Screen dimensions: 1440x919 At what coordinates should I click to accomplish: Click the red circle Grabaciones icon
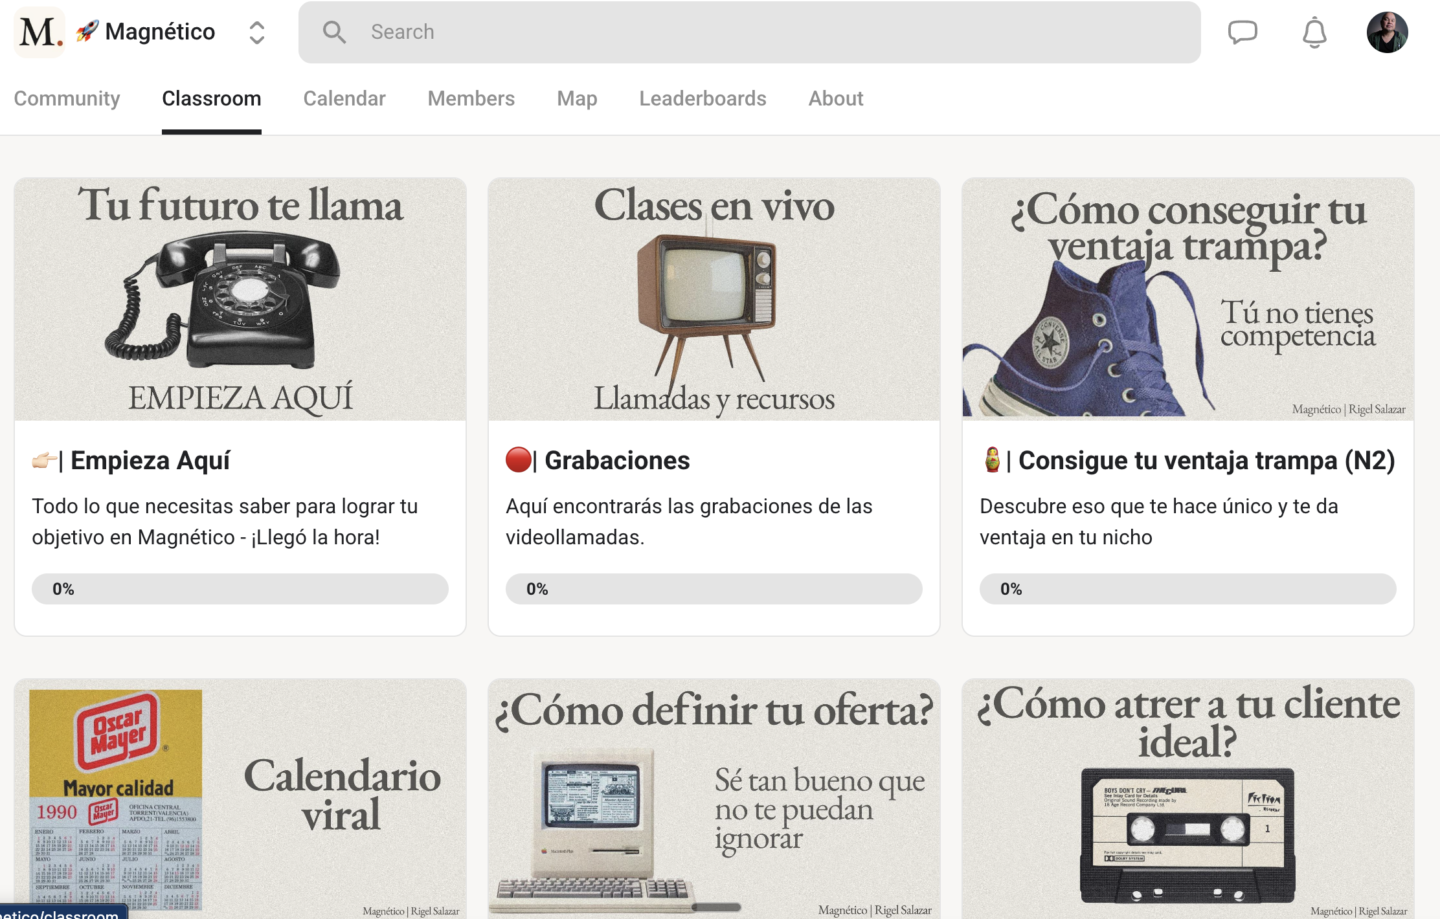click(x=518, y=460)
